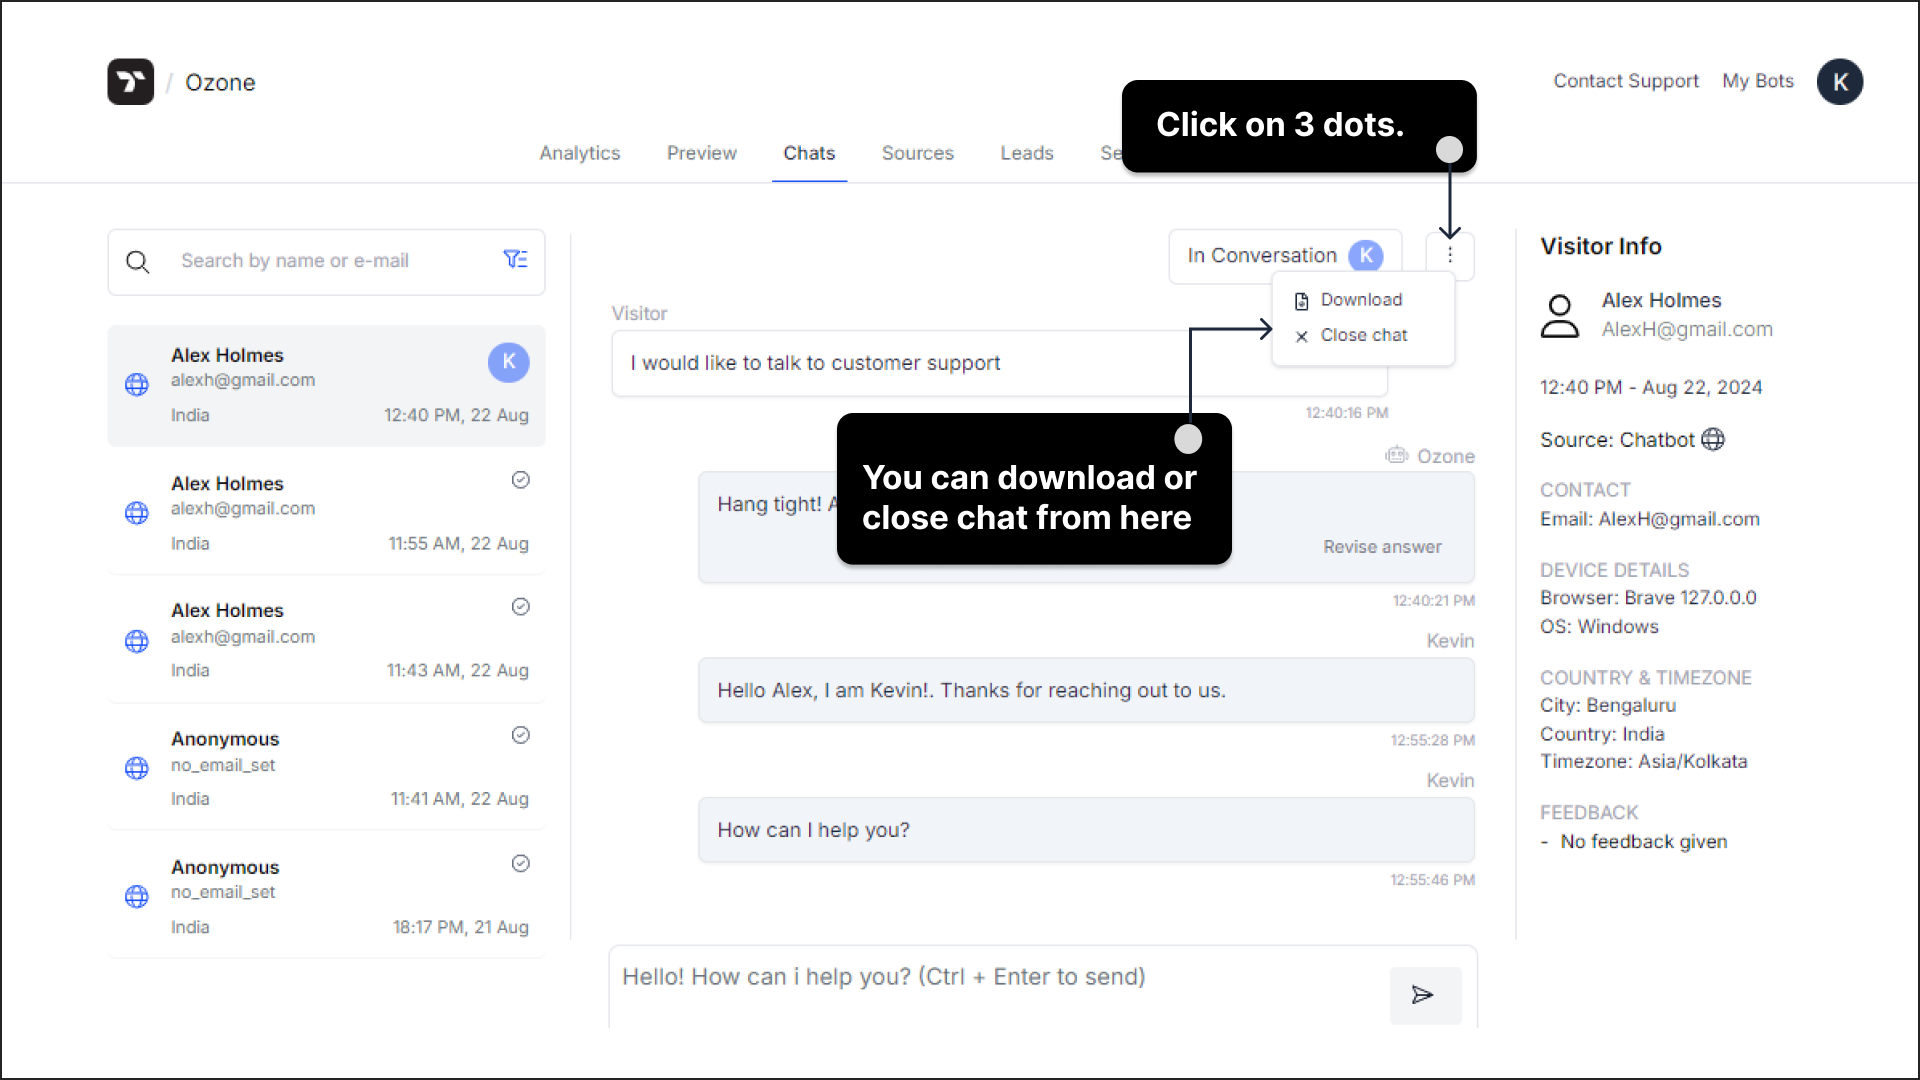Open the chat filter icon

click(515, 260)
